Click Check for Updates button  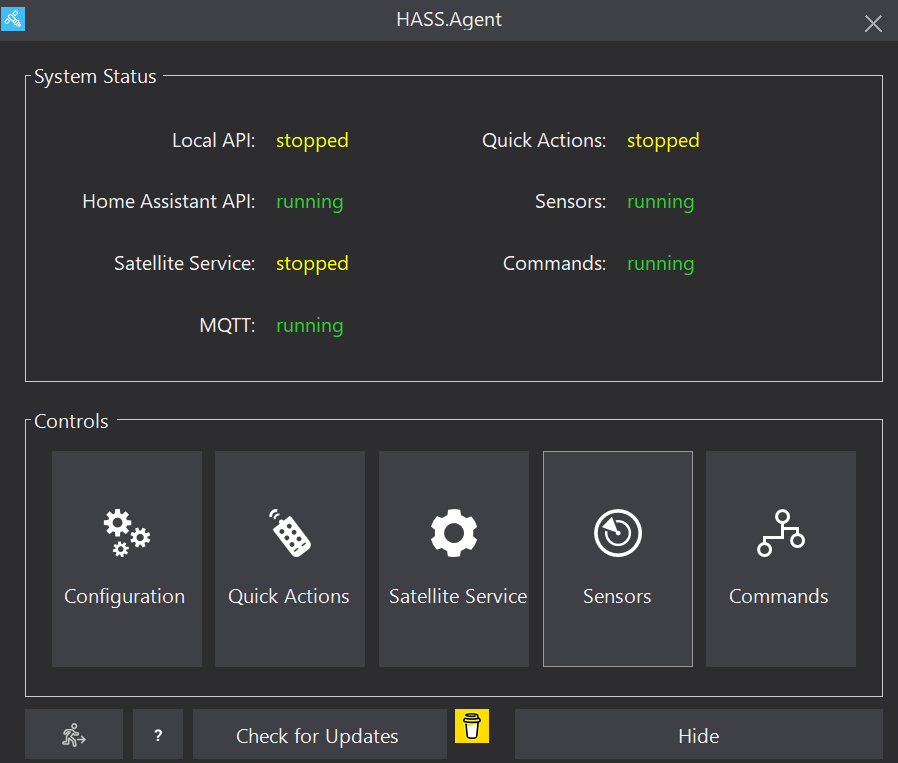tap(320, 734)
